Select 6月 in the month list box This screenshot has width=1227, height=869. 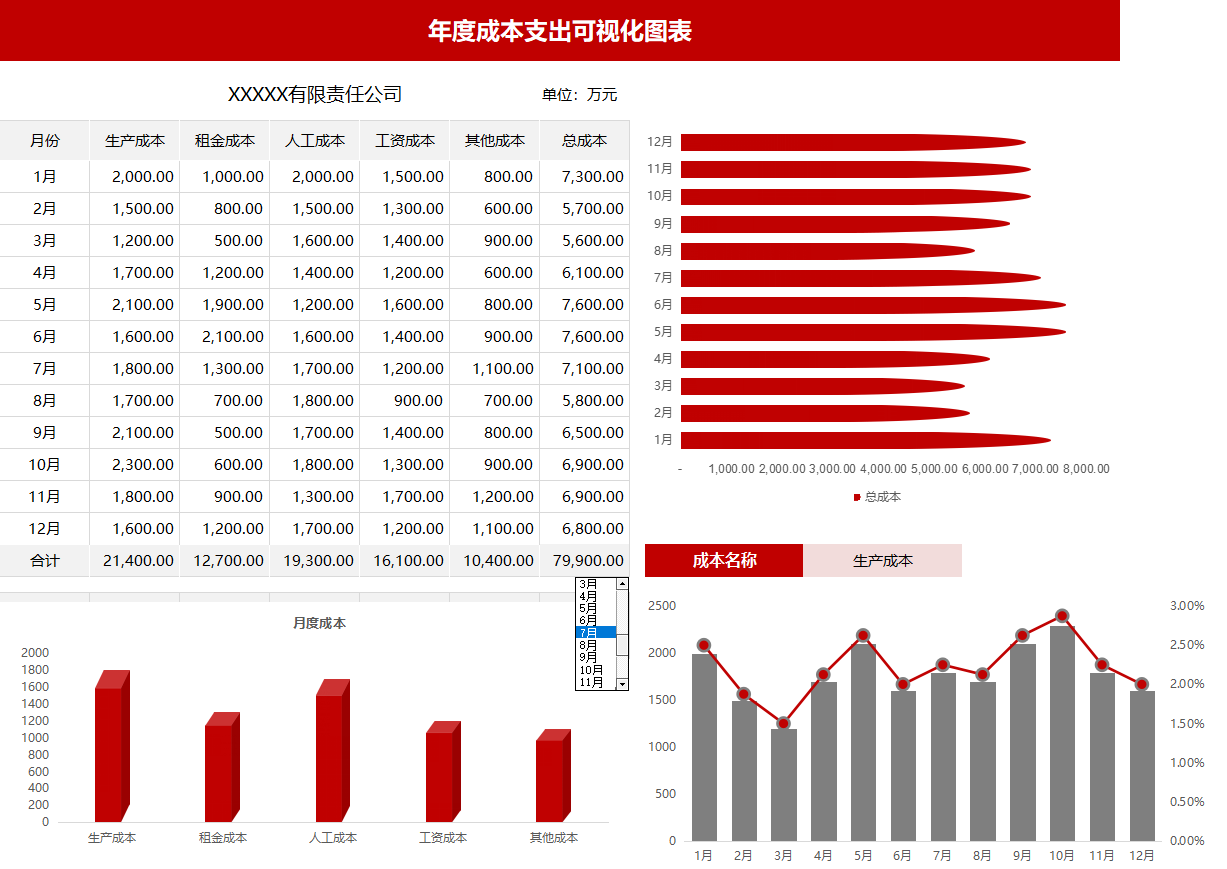click(x=595, y=620)
